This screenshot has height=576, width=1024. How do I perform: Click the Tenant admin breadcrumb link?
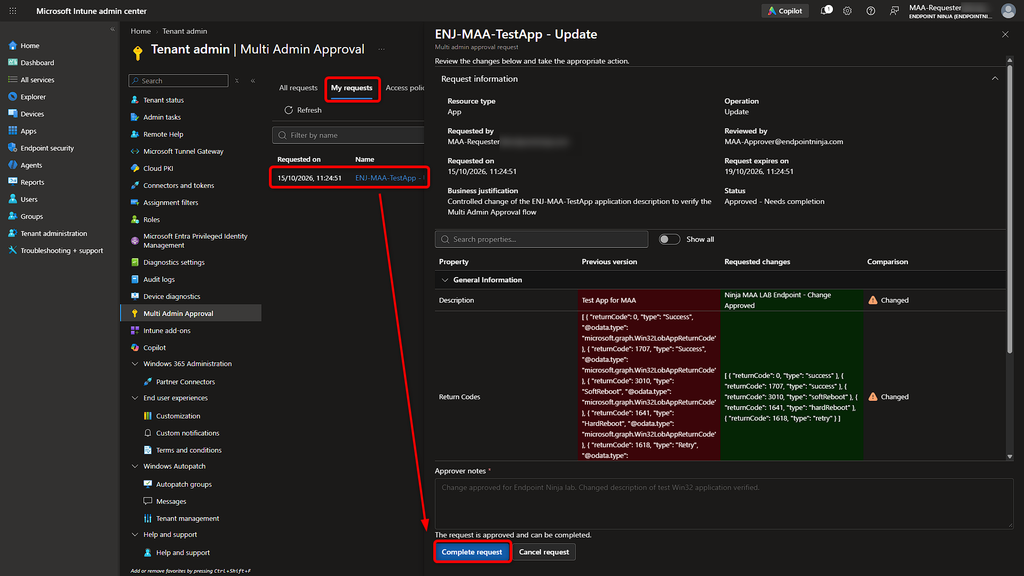point(185,31)
